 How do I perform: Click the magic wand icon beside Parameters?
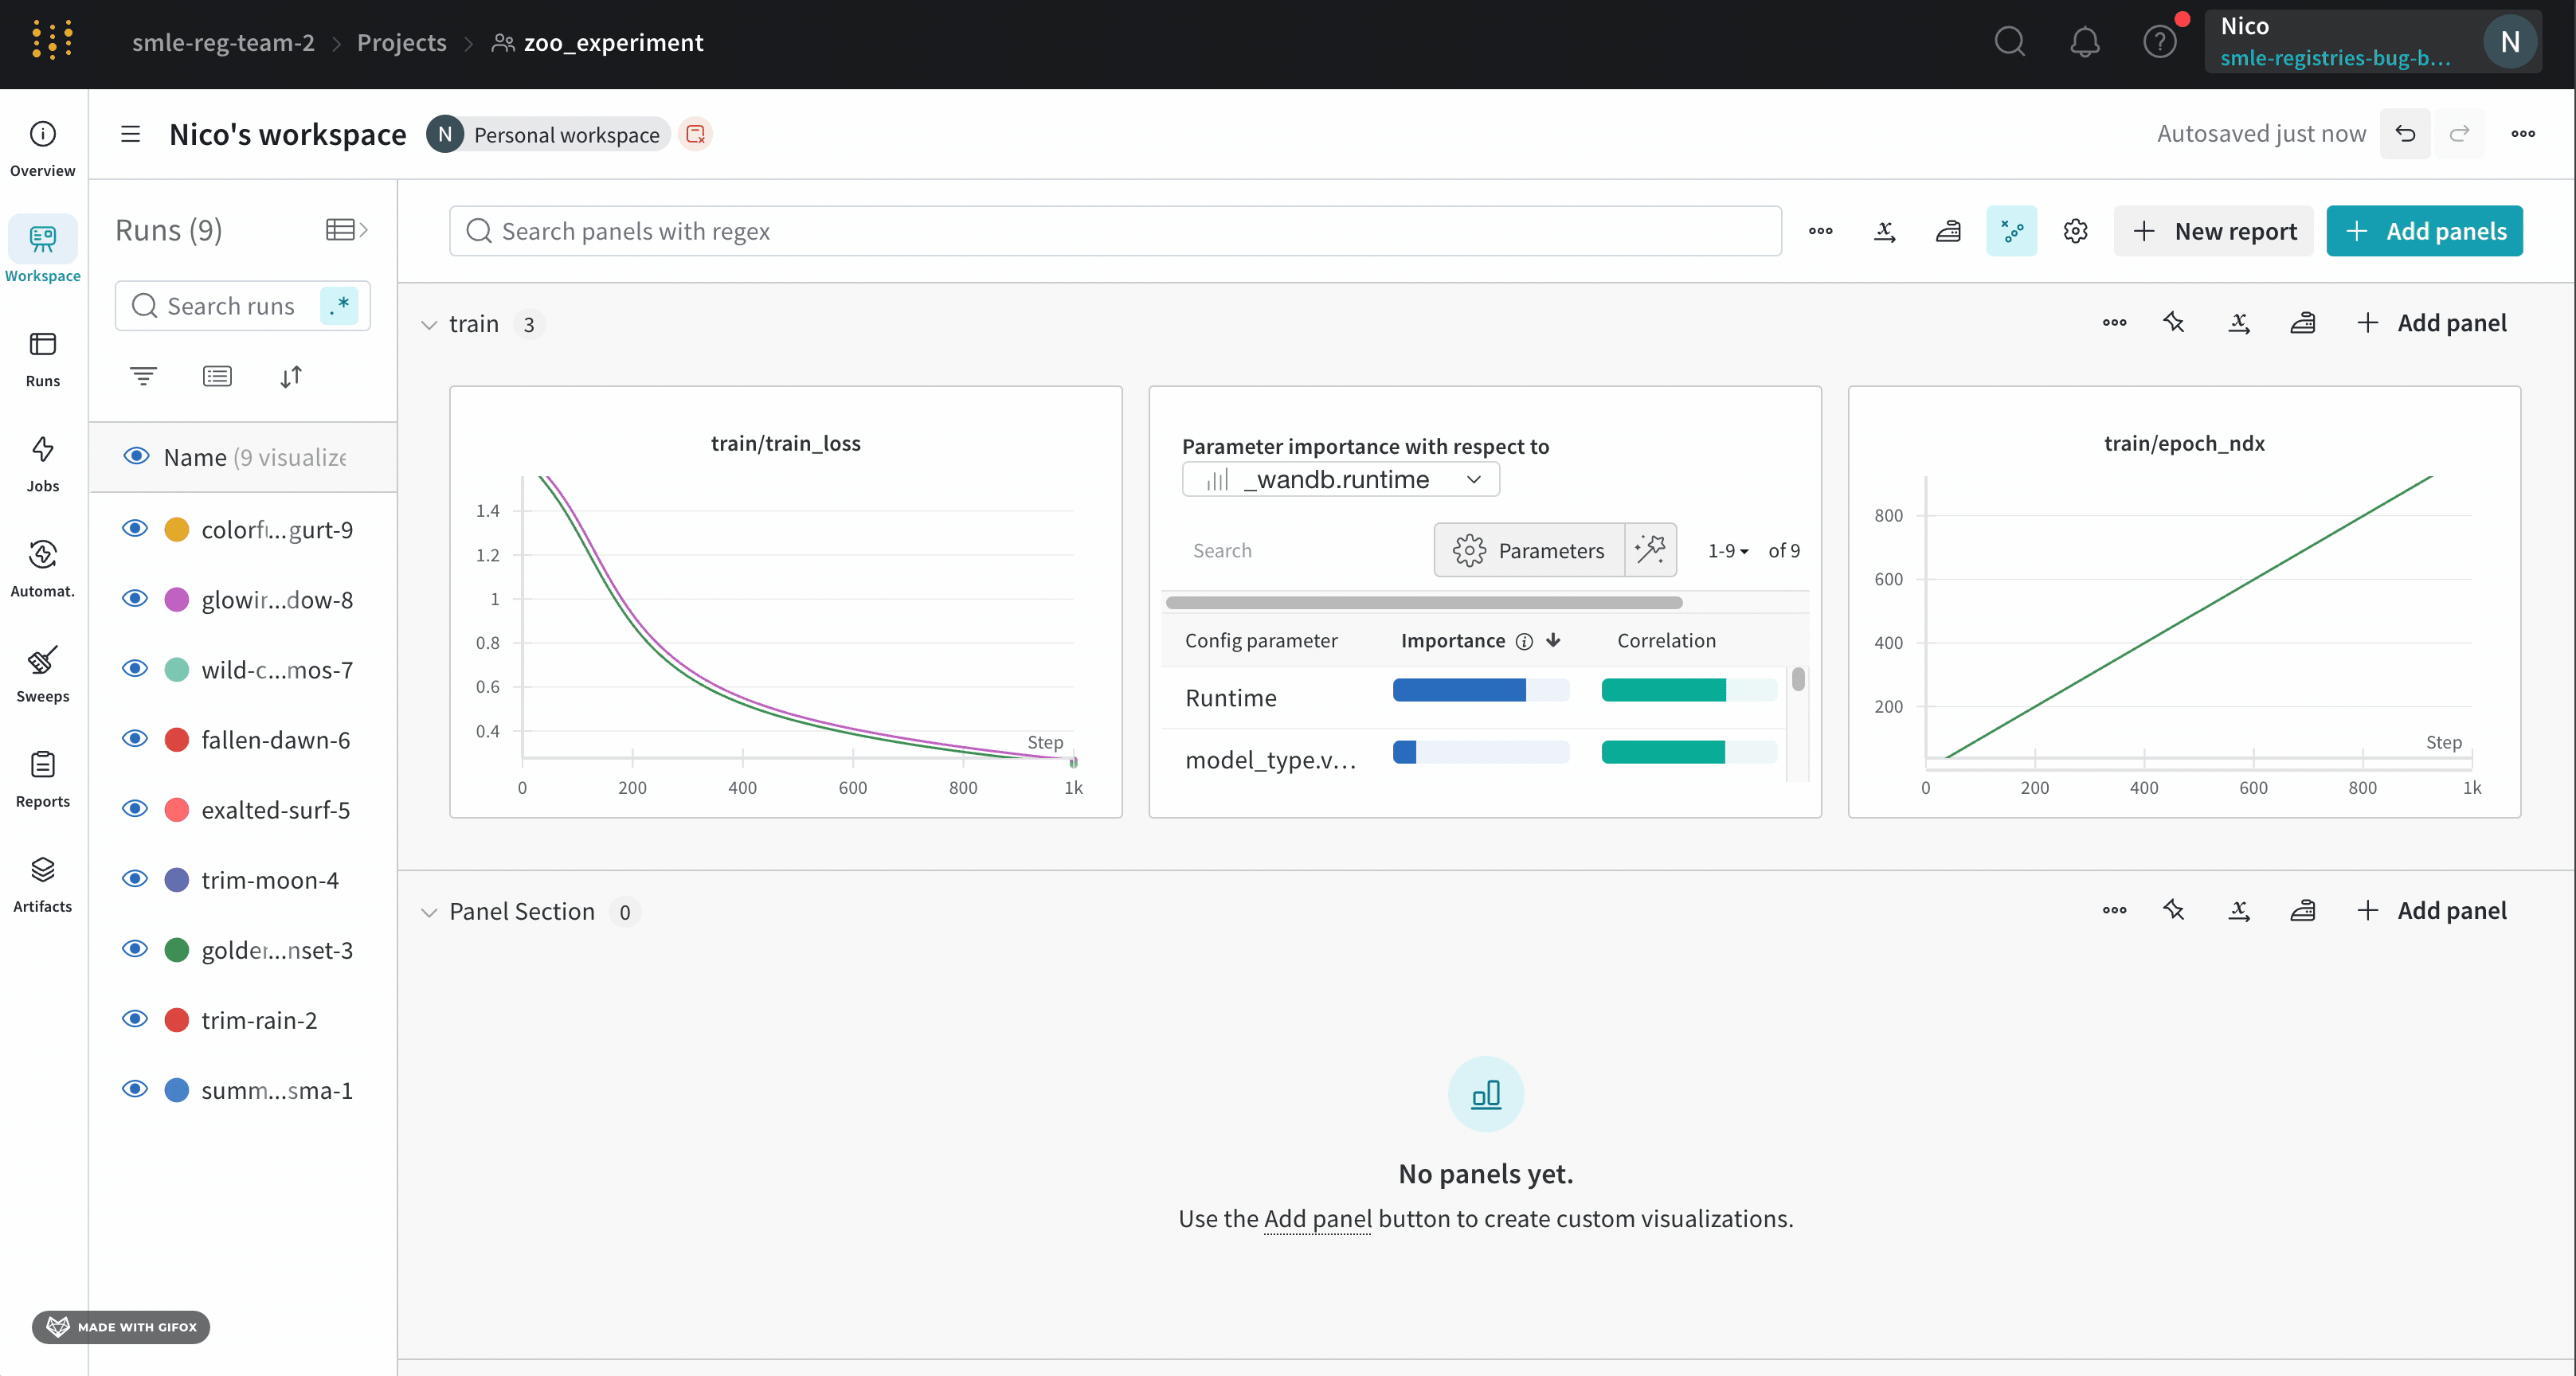[x=1650, y=550]
